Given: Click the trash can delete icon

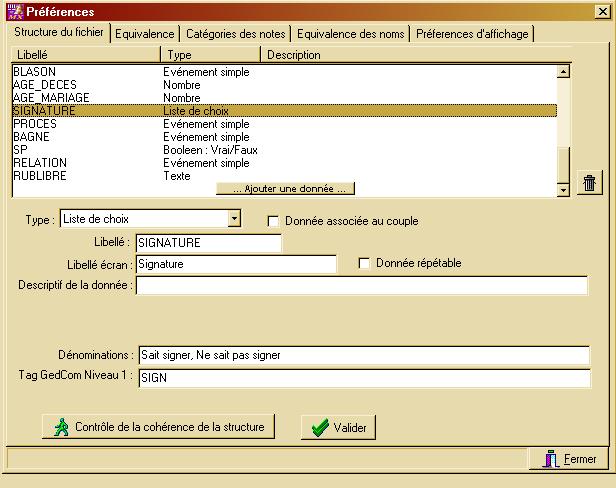Looking at the screenshot, I should pyautogui.click(x=589, y=183).
